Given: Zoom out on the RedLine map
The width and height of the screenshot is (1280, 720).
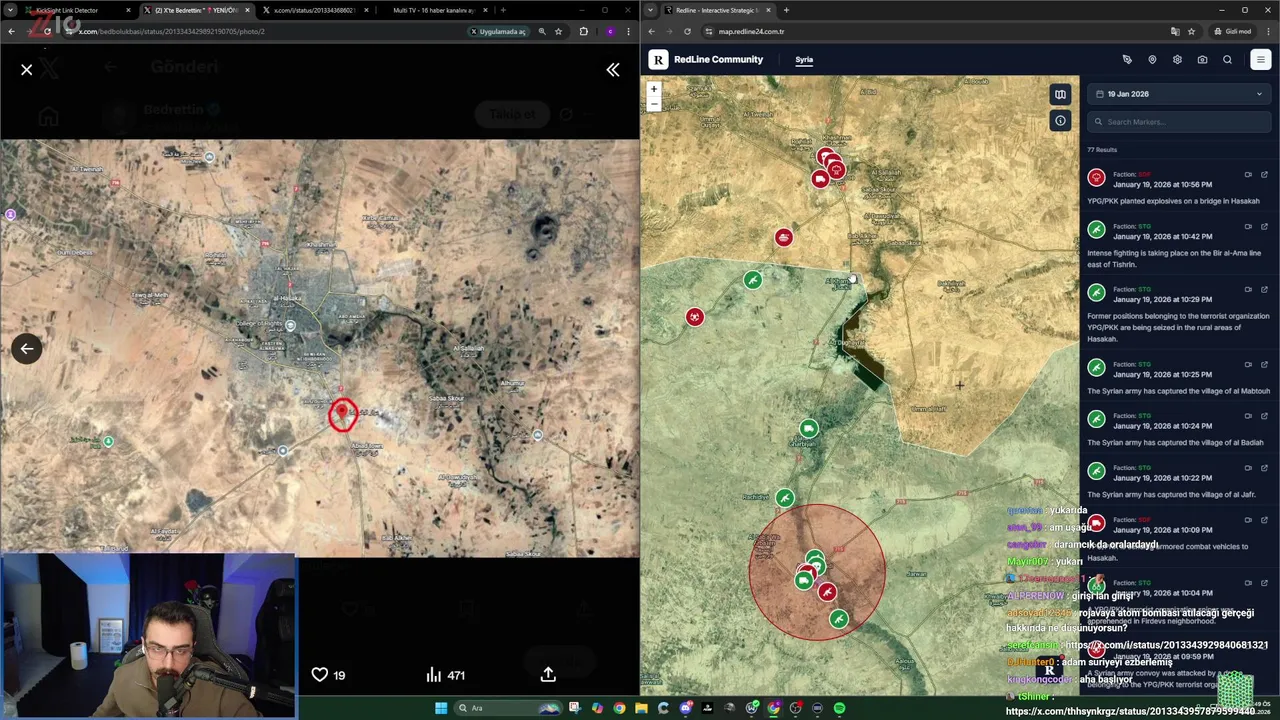Looking at the screenshot, I should click(x=654, y=103).
